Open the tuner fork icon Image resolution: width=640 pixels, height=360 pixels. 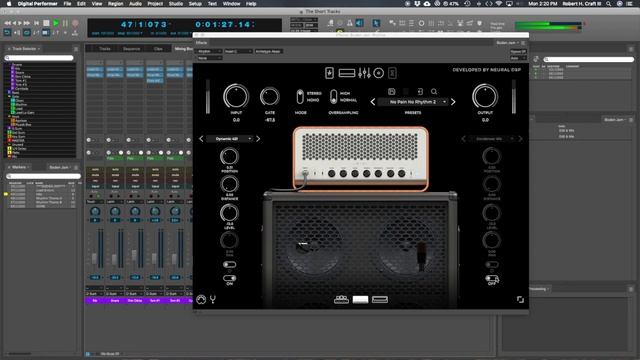click(x=213, y=299)
